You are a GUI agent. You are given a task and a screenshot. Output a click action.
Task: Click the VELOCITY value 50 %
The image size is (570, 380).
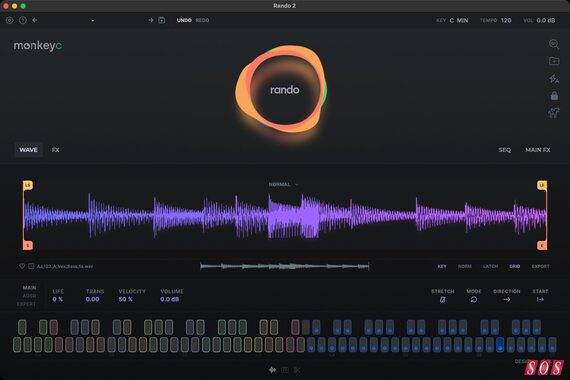[126, 299]
